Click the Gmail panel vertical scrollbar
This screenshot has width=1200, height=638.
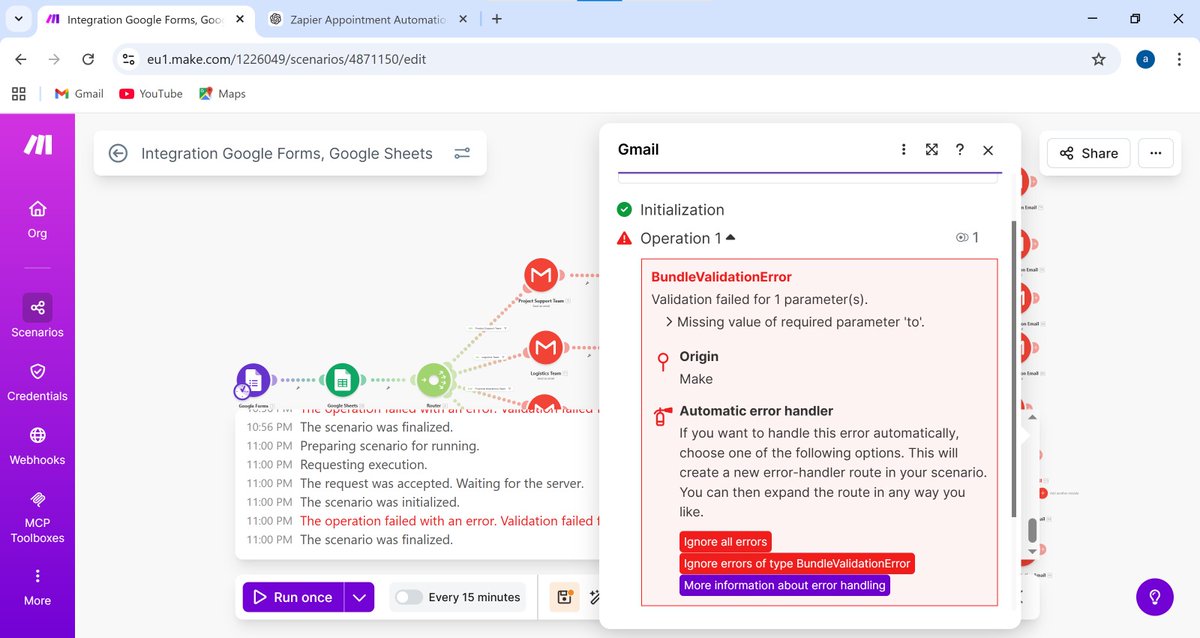[x=1014, y=370]
